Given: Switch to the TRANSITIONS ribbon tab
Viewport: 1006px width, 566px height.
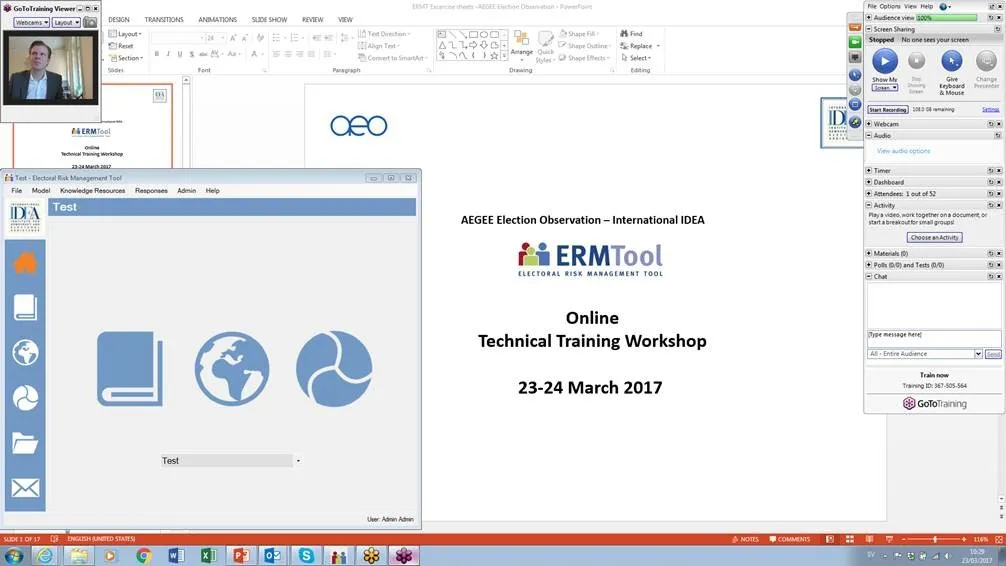Looking at the screenshot, I should tap(164, 20).
